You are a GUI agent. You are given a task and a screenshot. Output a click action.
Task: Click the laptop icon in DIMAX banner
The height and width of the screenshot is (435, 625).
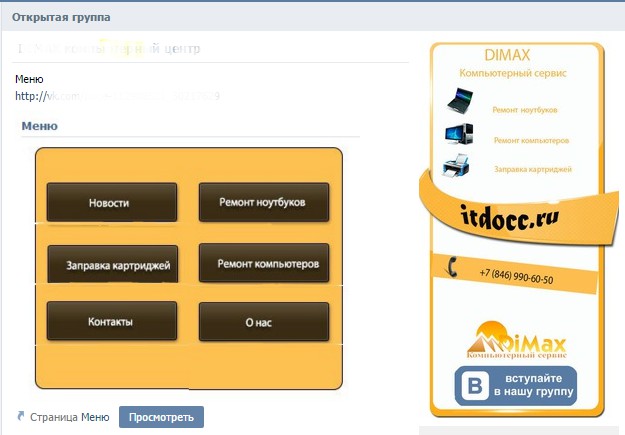460,101
